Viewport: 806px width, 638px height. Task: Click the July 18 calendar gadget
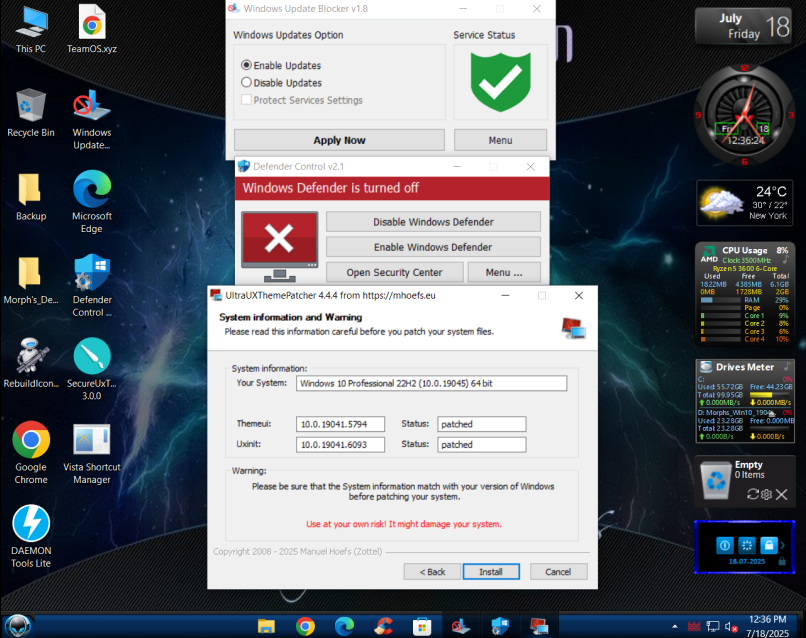click(x=743, y=26)
